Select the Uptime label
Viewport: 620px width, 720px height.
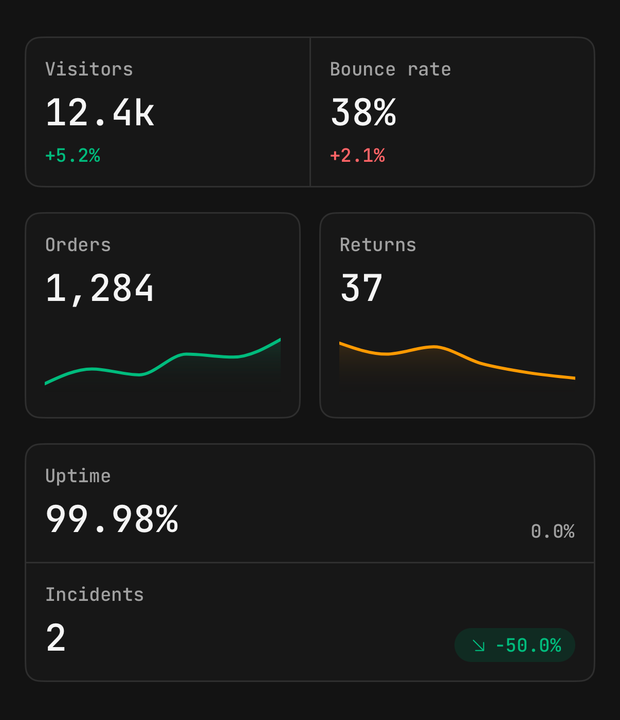78,476
